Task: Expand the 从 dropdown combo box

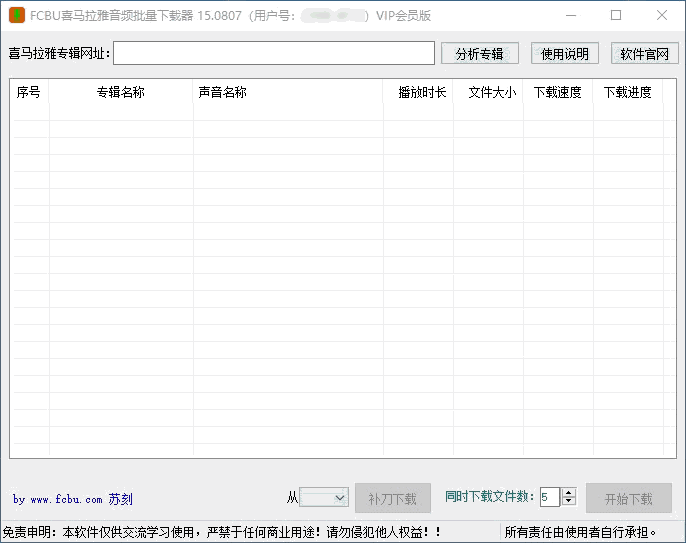Action: tap(324, 497)
